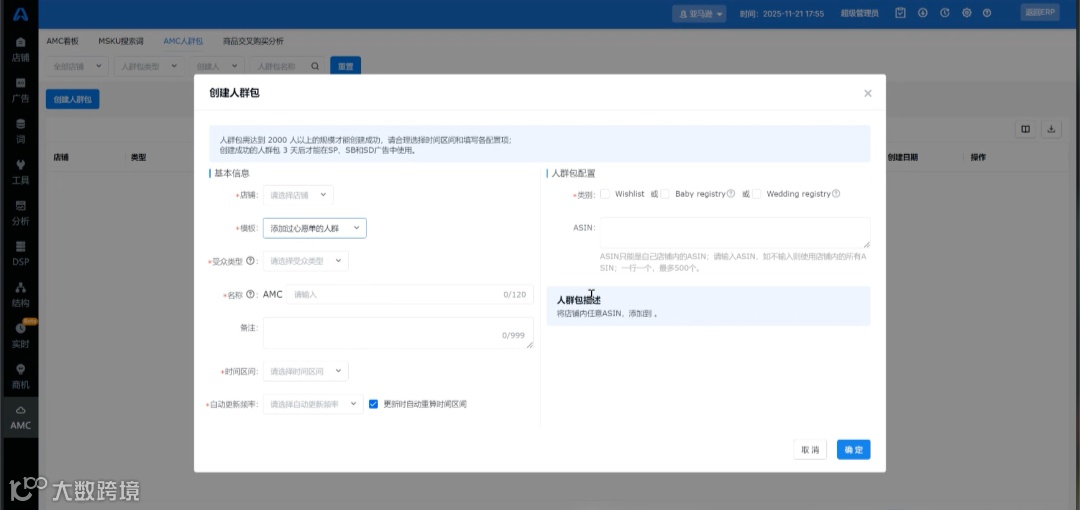Open the task clipboard icon in header

pos(900,13)
